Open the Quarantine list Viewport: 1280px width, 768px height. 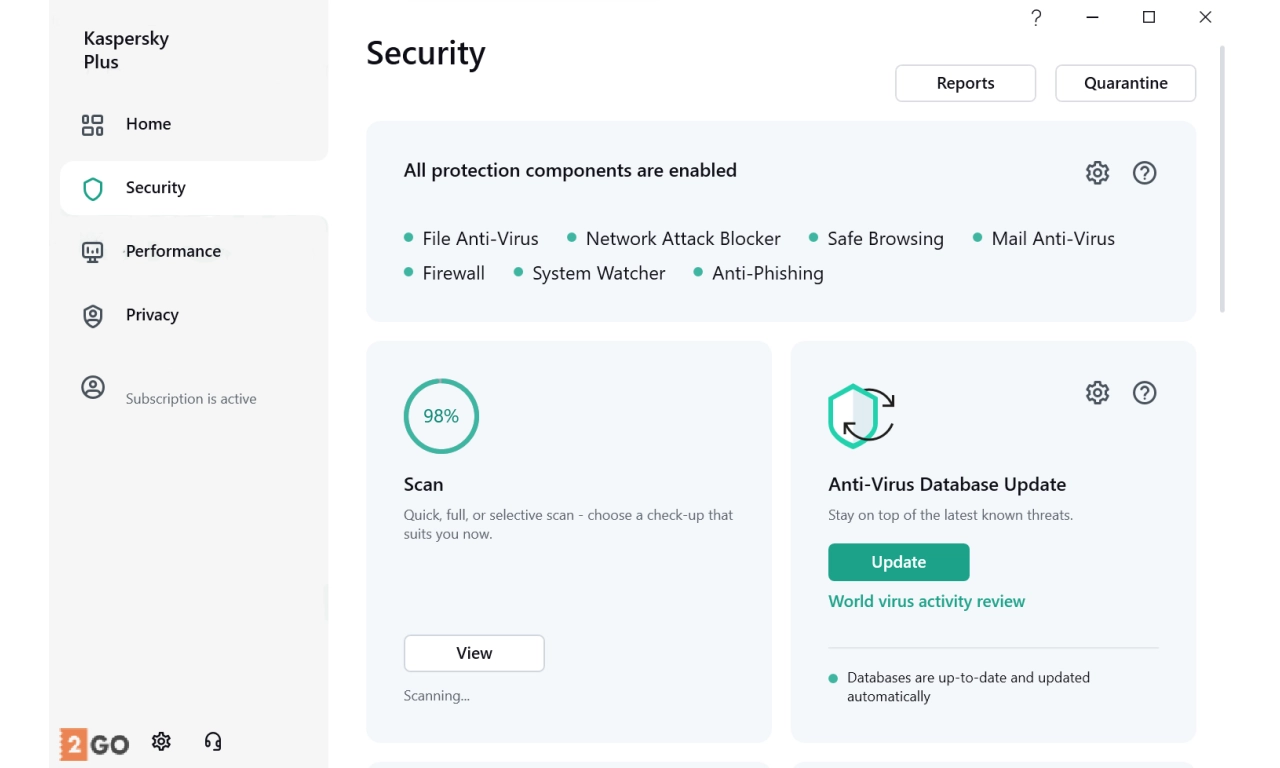[x=1125, y=83]
